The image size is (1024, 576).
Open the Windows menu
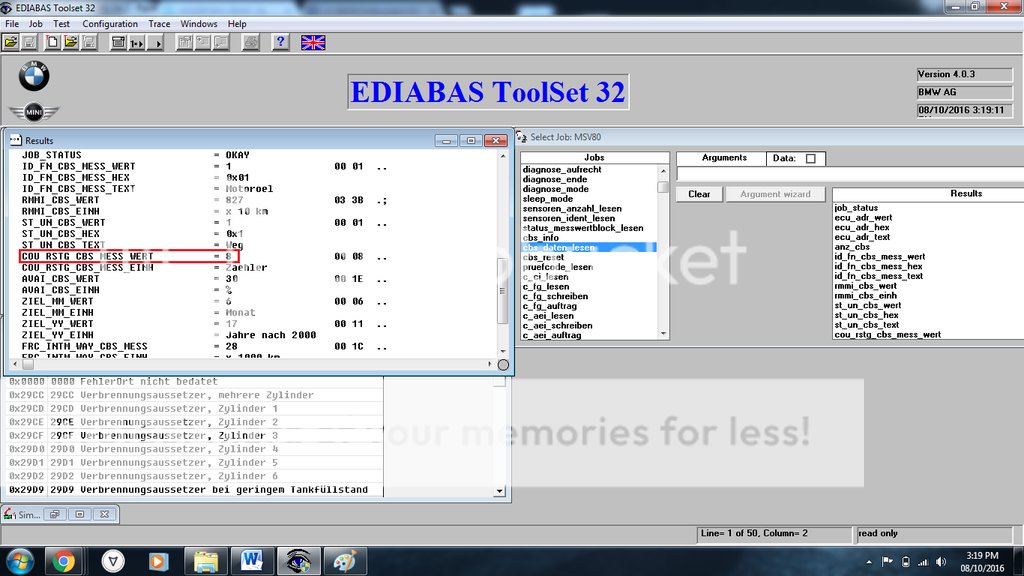[x=199, y=24]
